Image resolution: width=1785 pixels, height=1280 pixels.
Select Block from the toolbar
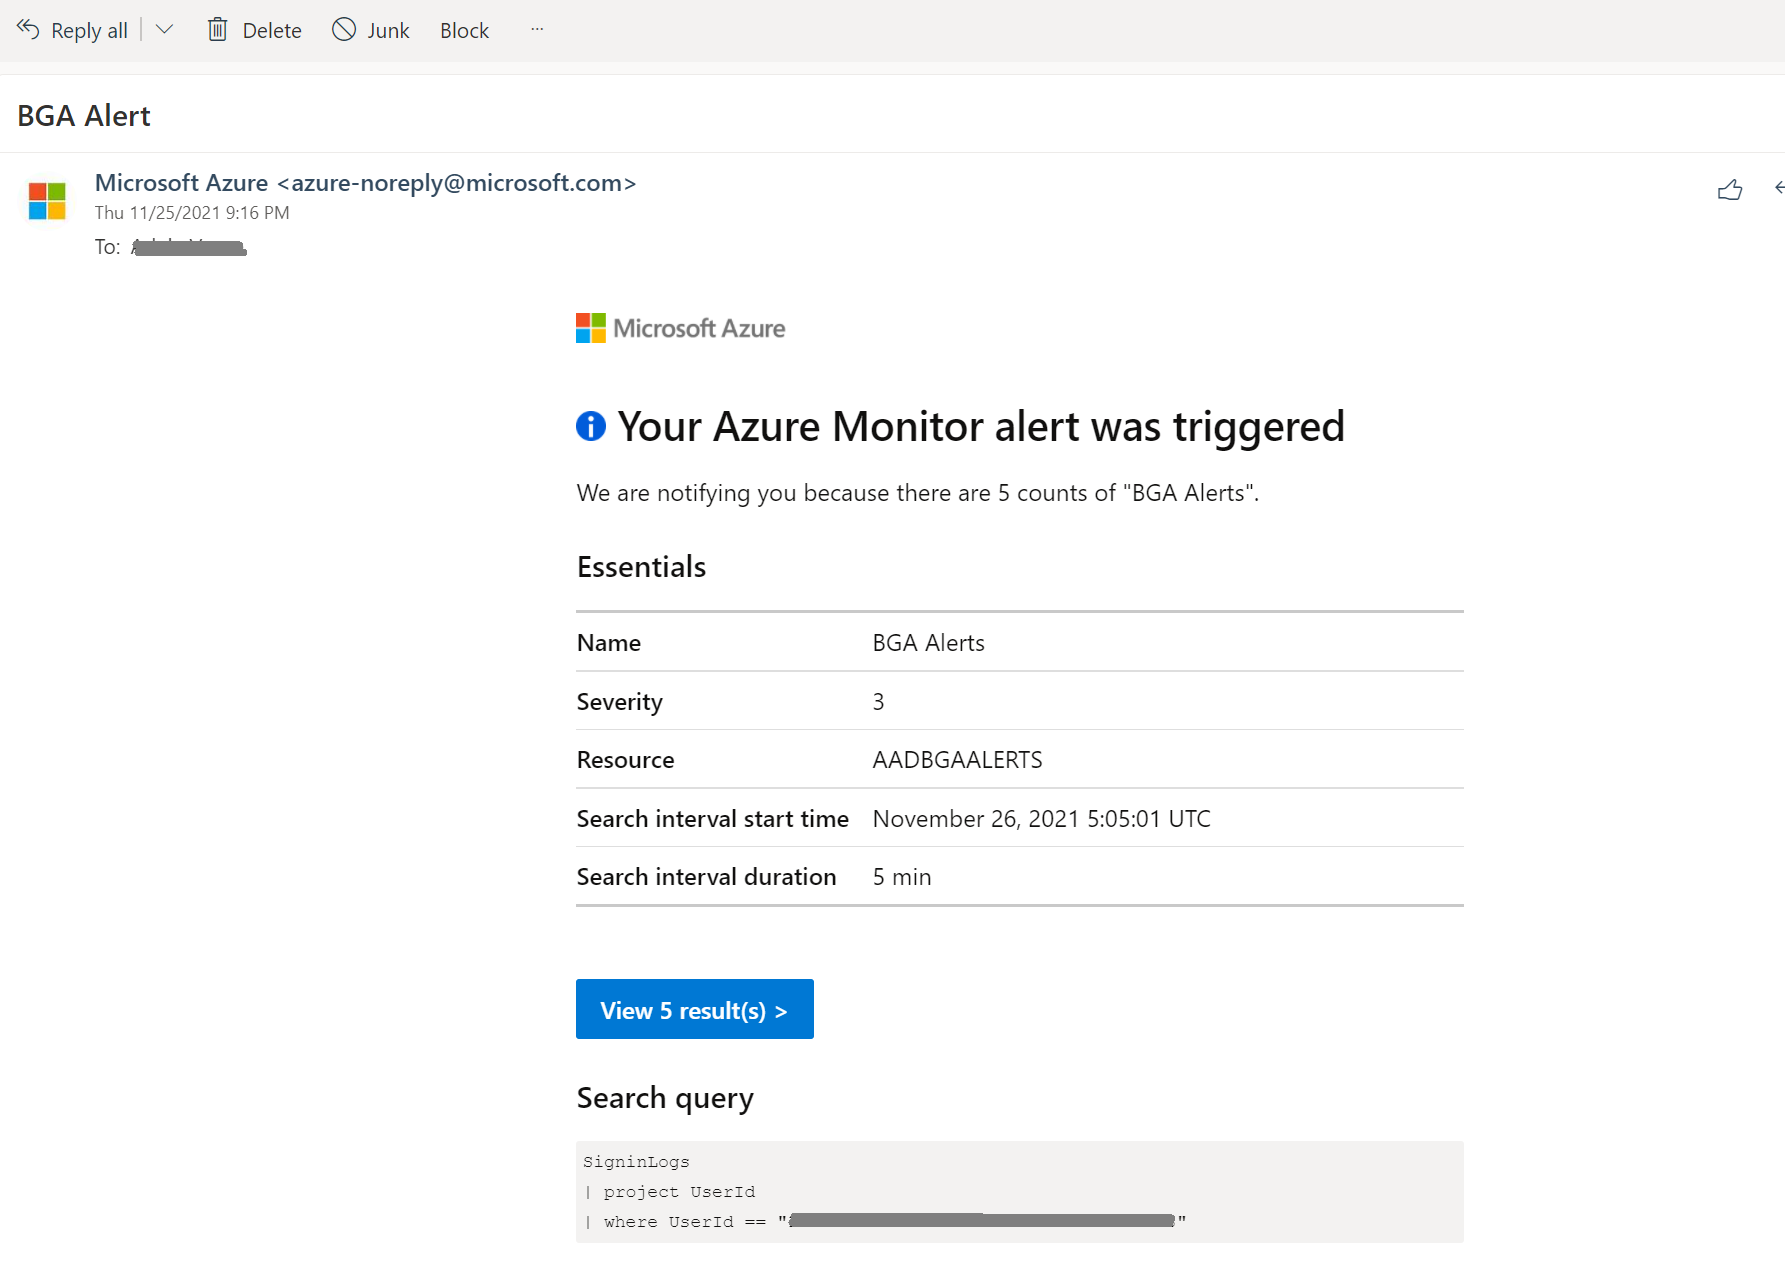pyautogui.click(x=463, y=29)
